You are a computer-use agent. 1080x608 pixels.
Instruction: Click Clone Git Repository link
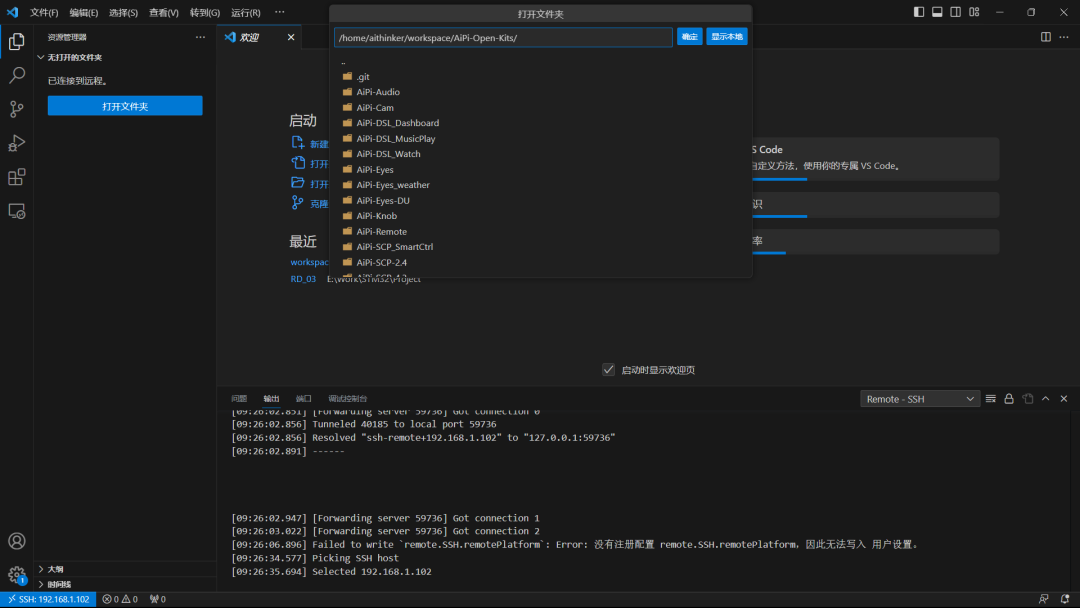pyautogui.click(x=310, y=203)
